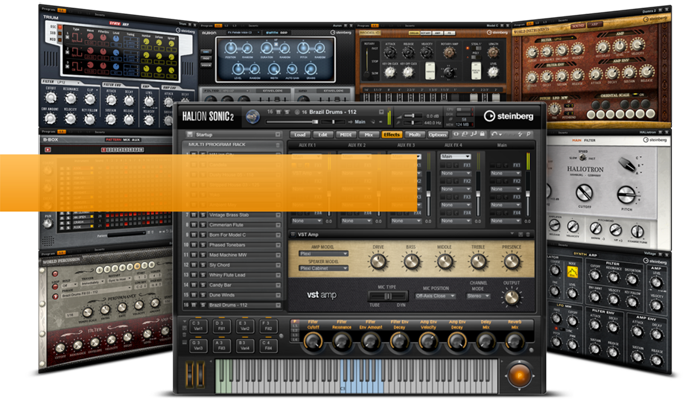Screen dimensions: 700x400
Task: Open bottom None dropdown in AUX FX 1 column
Action: coord(306,221)
